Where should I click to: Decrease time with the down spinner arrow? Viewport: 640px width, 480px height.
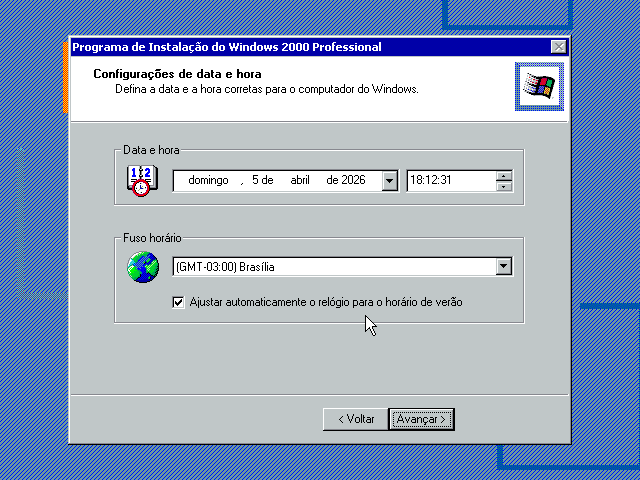pyautogui.click(x=504, y=186)
